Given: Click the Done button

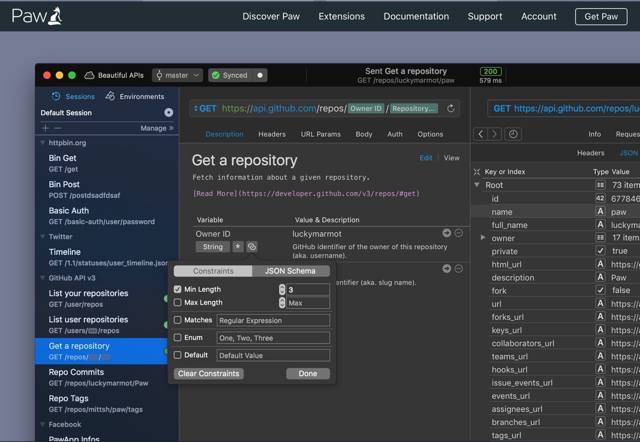Looking at the screenshot, I should pos(307,373).
